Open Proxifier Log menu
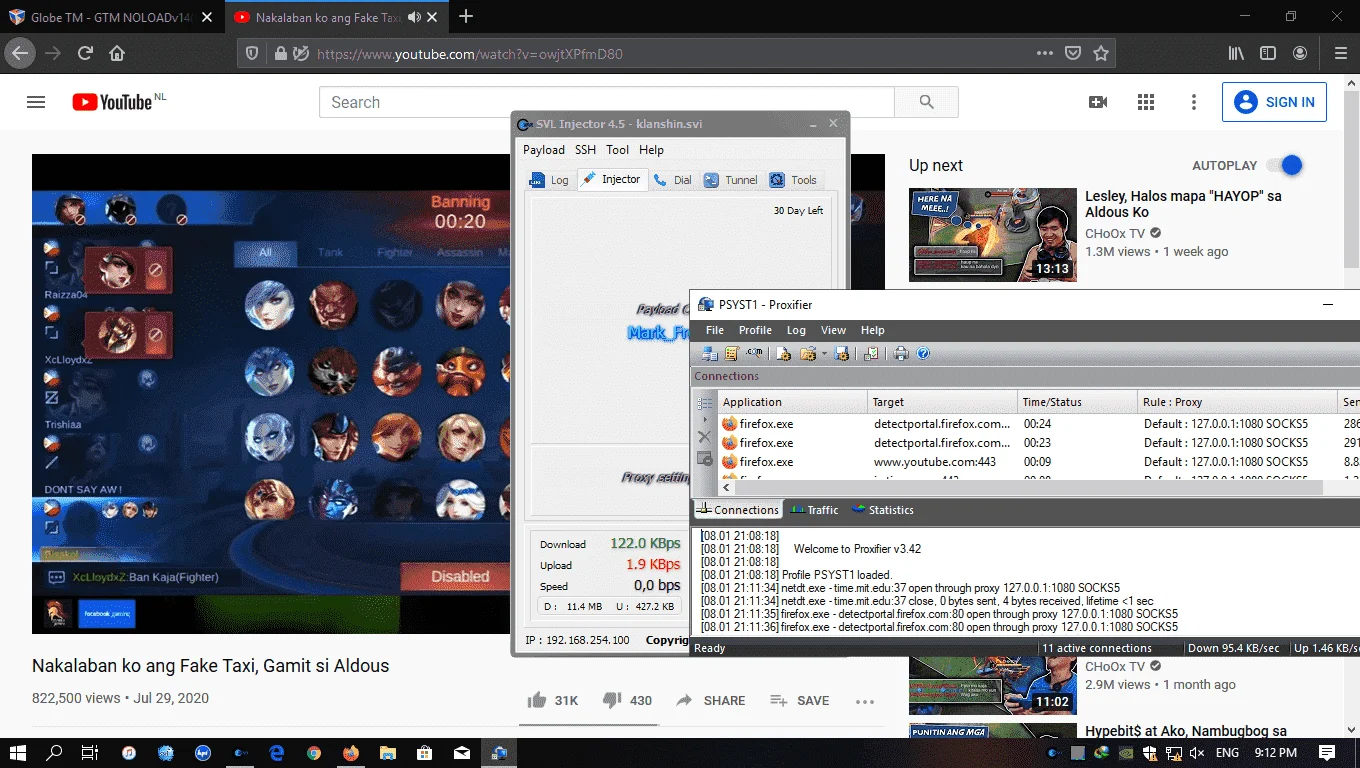Image resolution: width=1360 pixels, height=768 pixels. tap(796, 330)
